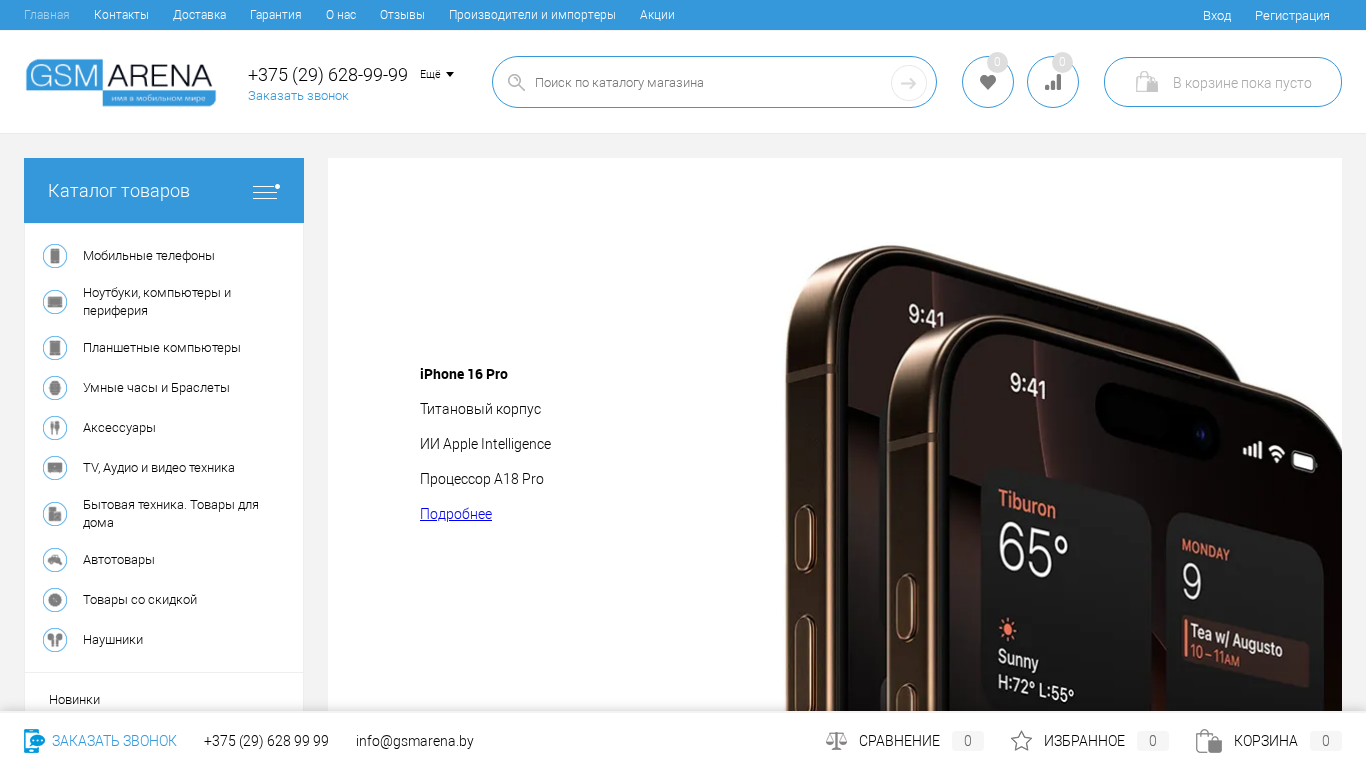Select 'Аксессуары' category

tap(119, 428)
